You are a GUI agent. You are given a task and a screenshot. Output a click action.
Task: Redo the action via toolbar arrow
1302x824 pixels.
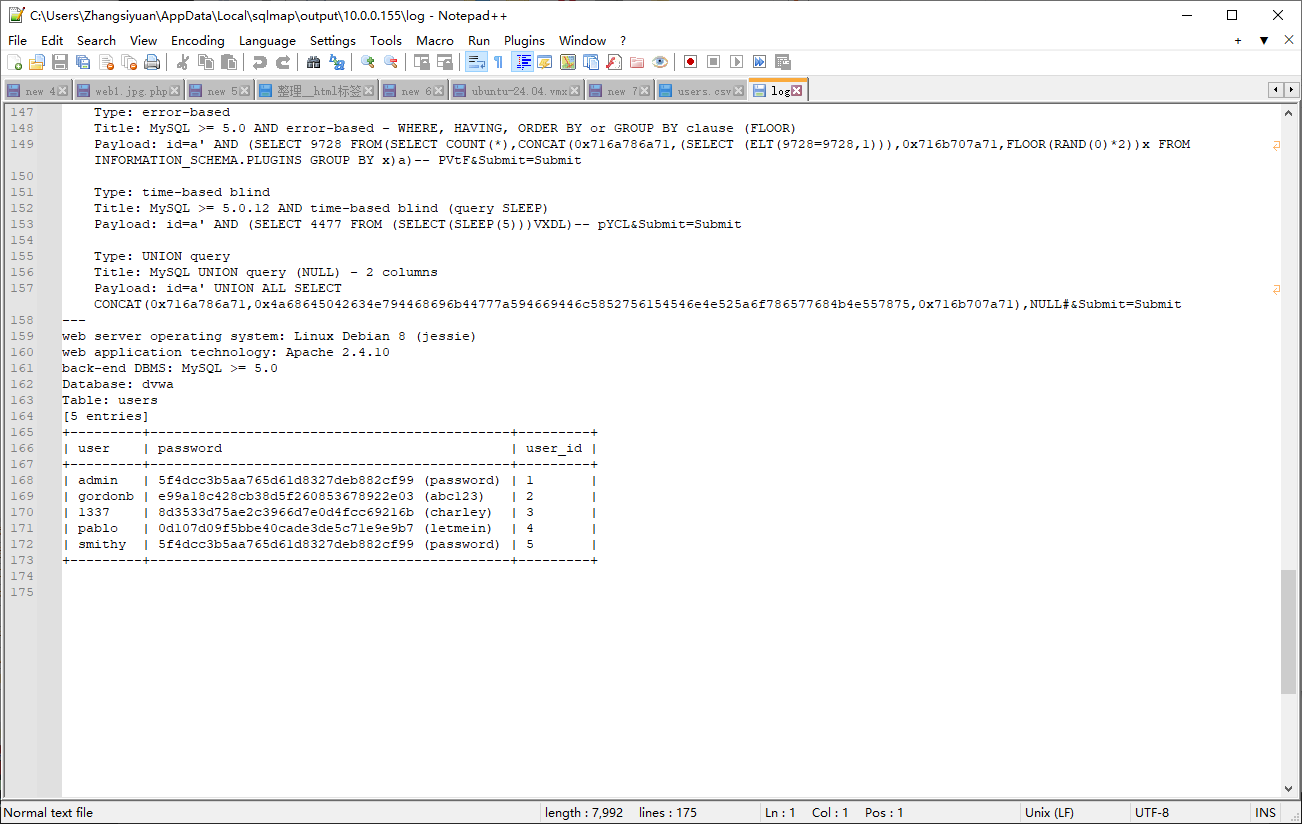[283, 62]
